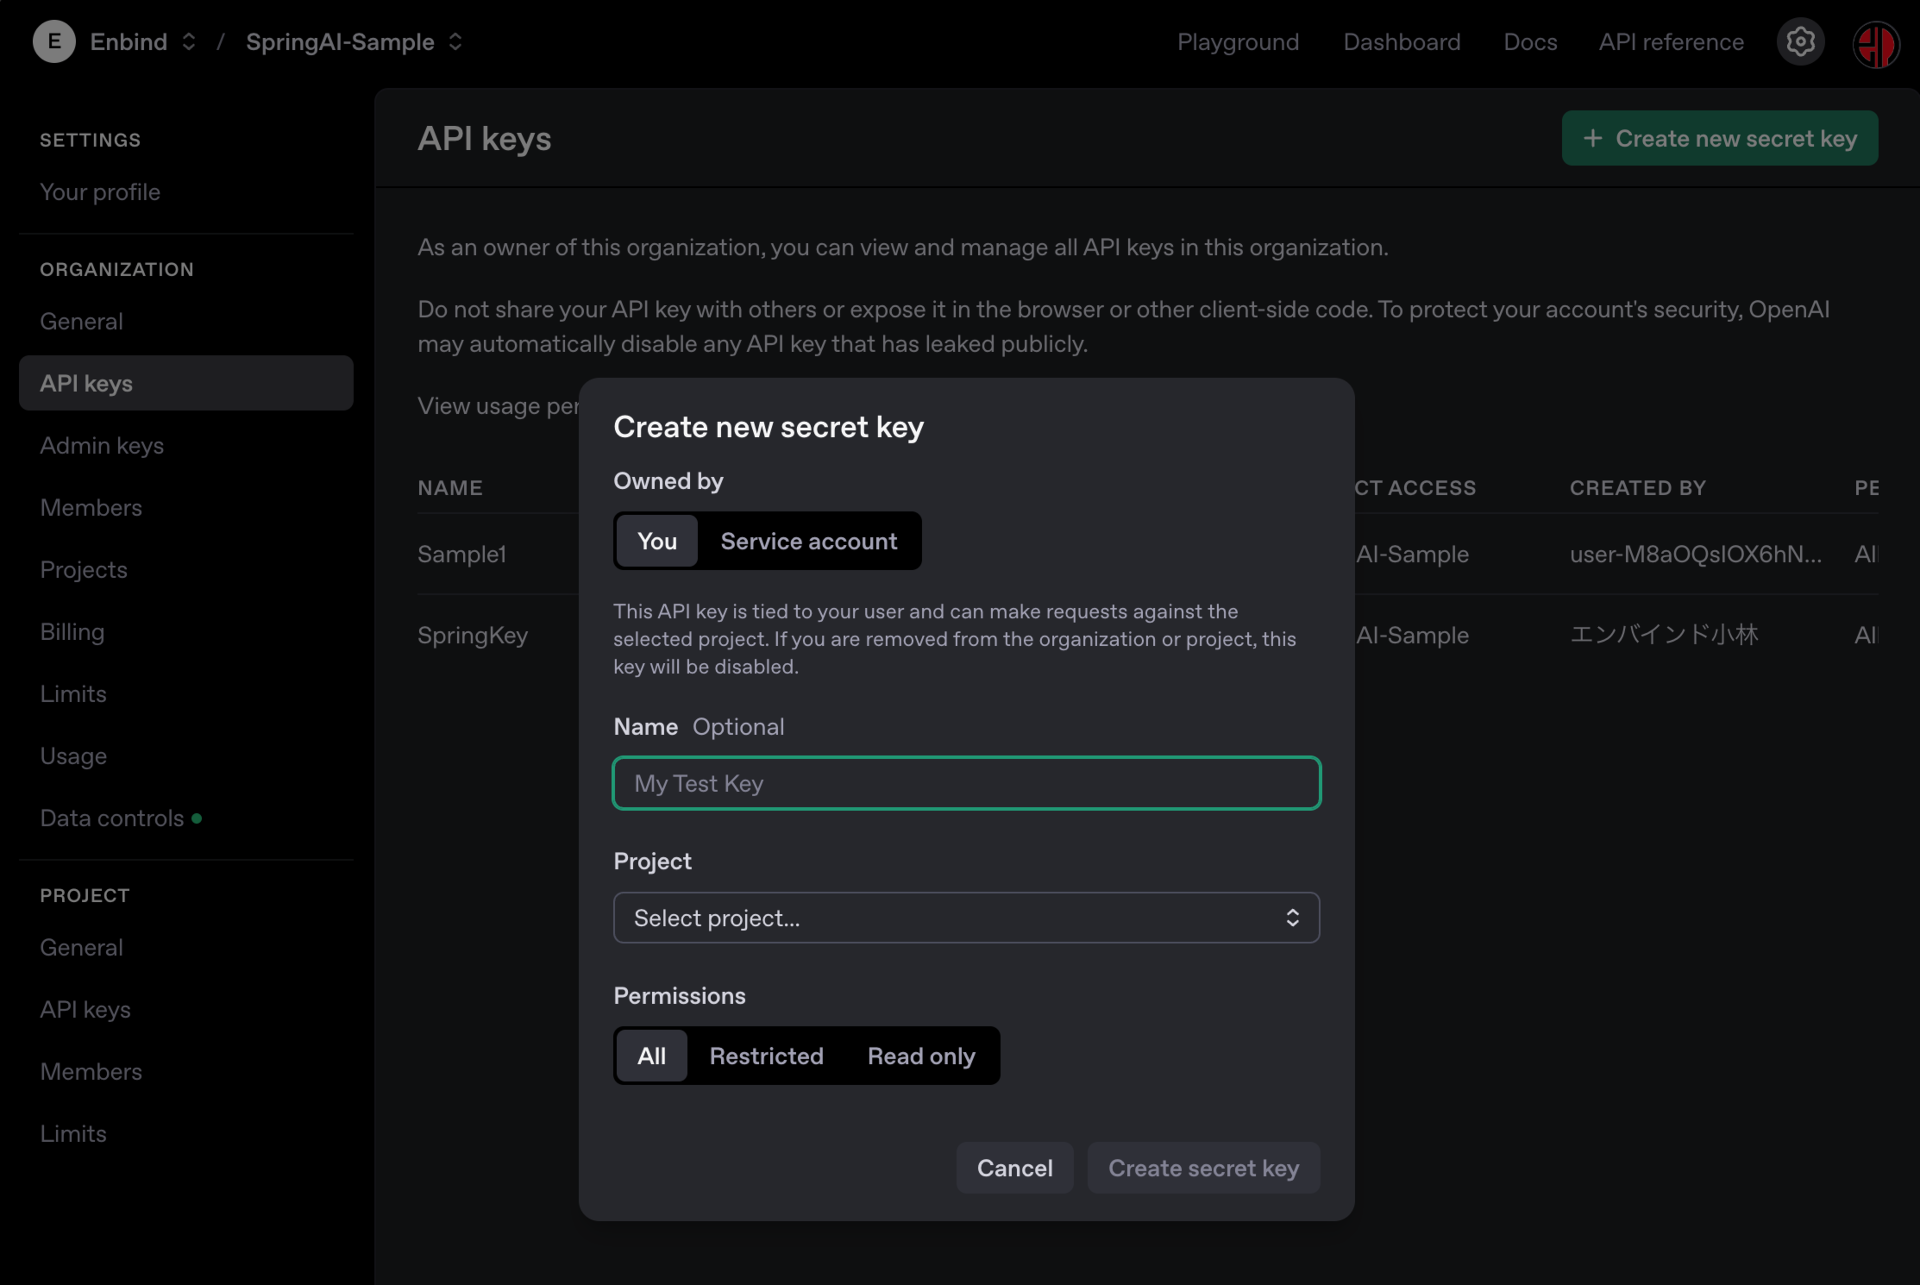Choose Read only permissions
This screenshot has height=1285, width=1920.
[921, 1056]
